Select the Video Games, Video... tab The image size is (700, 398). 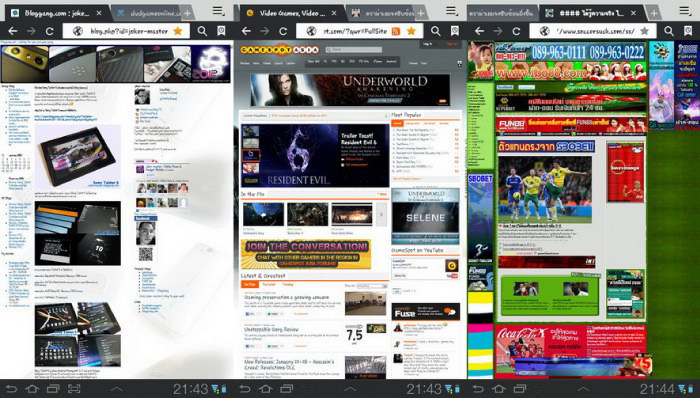(x=292, y=13)
